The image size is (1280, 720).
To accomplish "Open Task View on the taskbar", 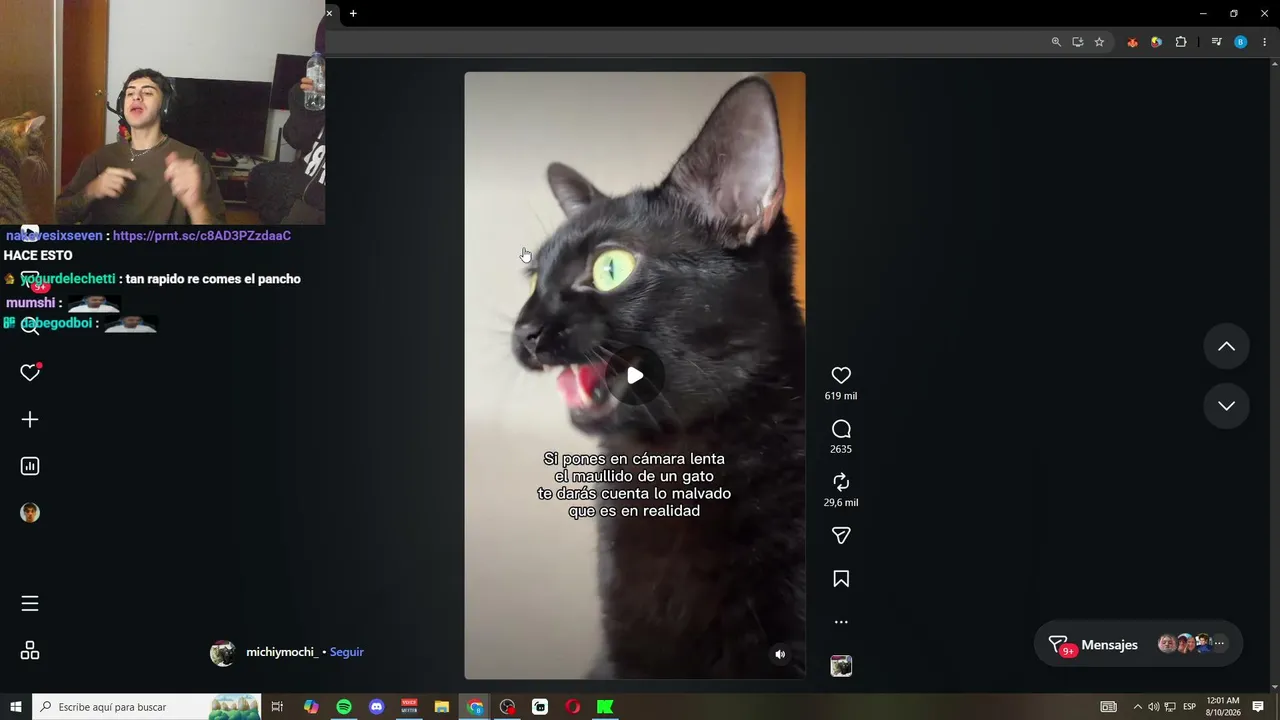I will [x=278, y=707].
